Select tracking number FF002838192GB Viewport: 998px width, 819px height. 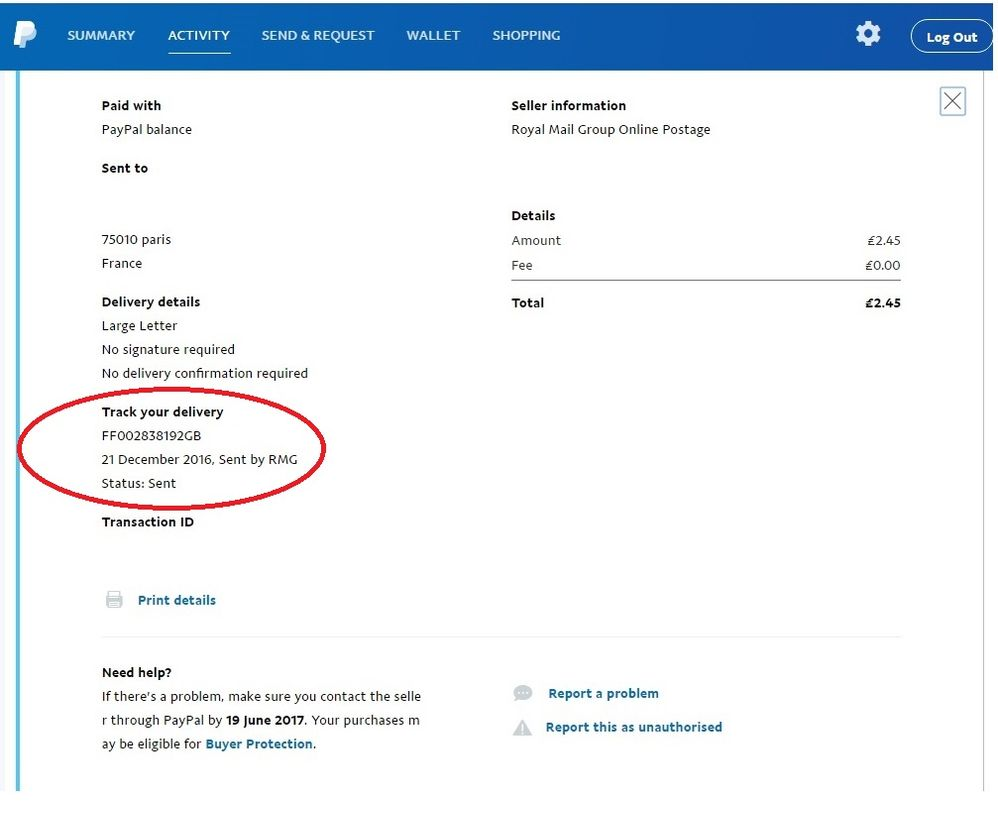point(151,436)
